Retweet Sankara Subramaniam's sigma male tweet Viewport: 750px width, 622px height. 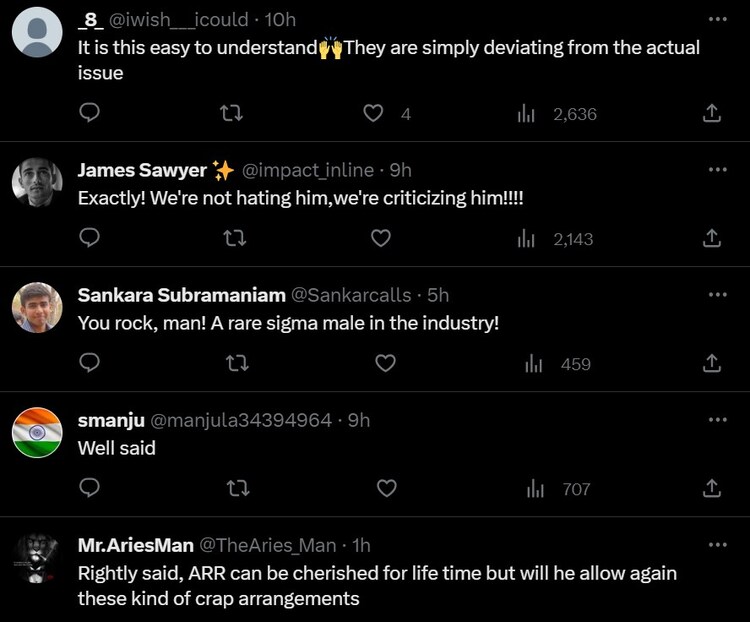click(238, 364)
